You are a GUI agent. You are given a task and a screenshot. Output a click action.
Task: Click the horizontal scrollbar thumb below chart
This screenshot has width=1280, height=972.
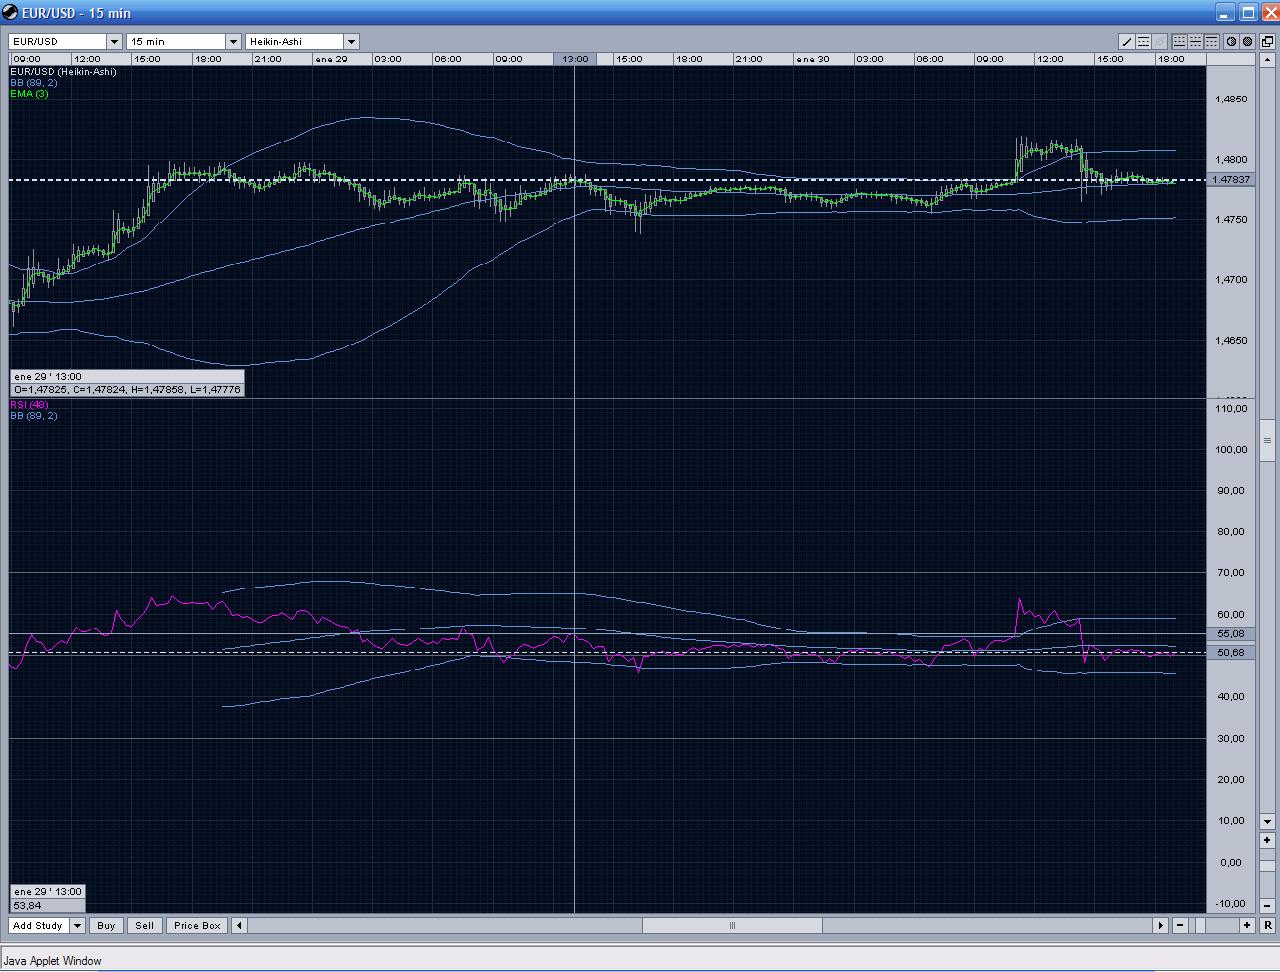click(x=732, y=926)
